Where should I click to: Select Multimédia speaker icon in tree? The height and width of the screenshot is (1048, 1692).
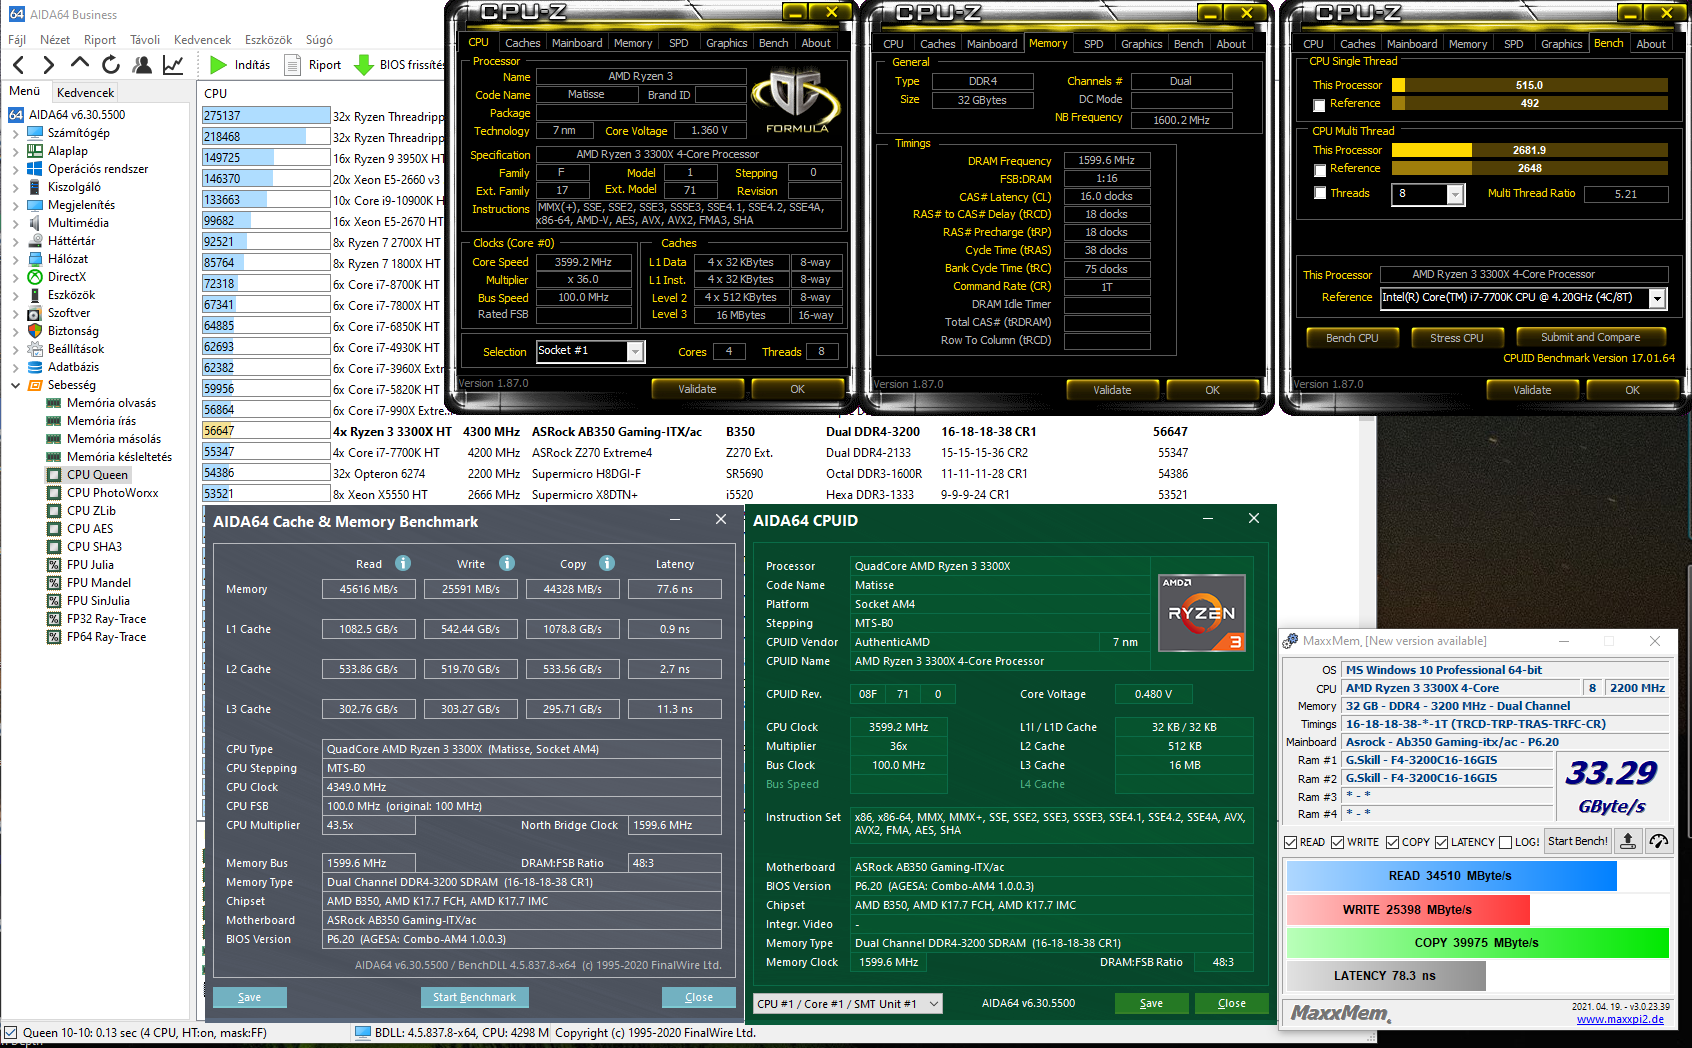pyautogui.click(x=36, y=223)
